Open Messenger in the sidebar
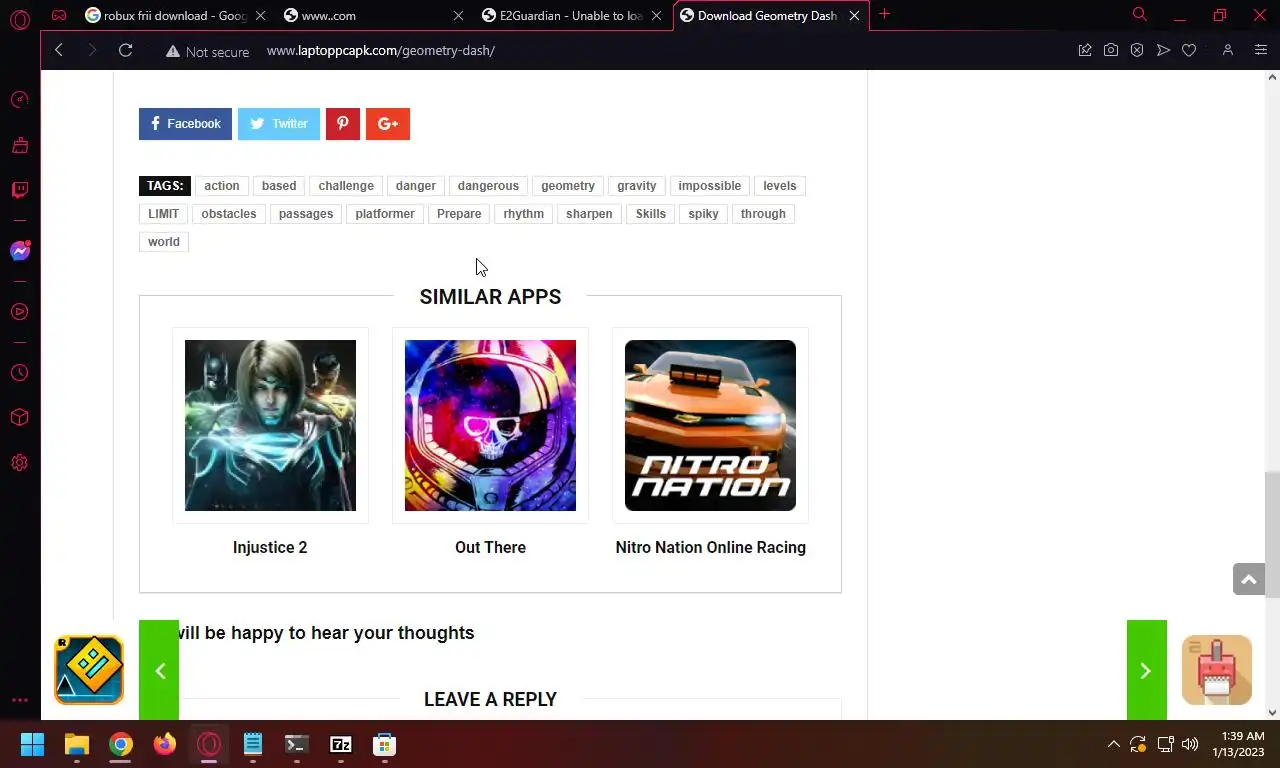The image size is (1280, 768). [x=20, y=251]
